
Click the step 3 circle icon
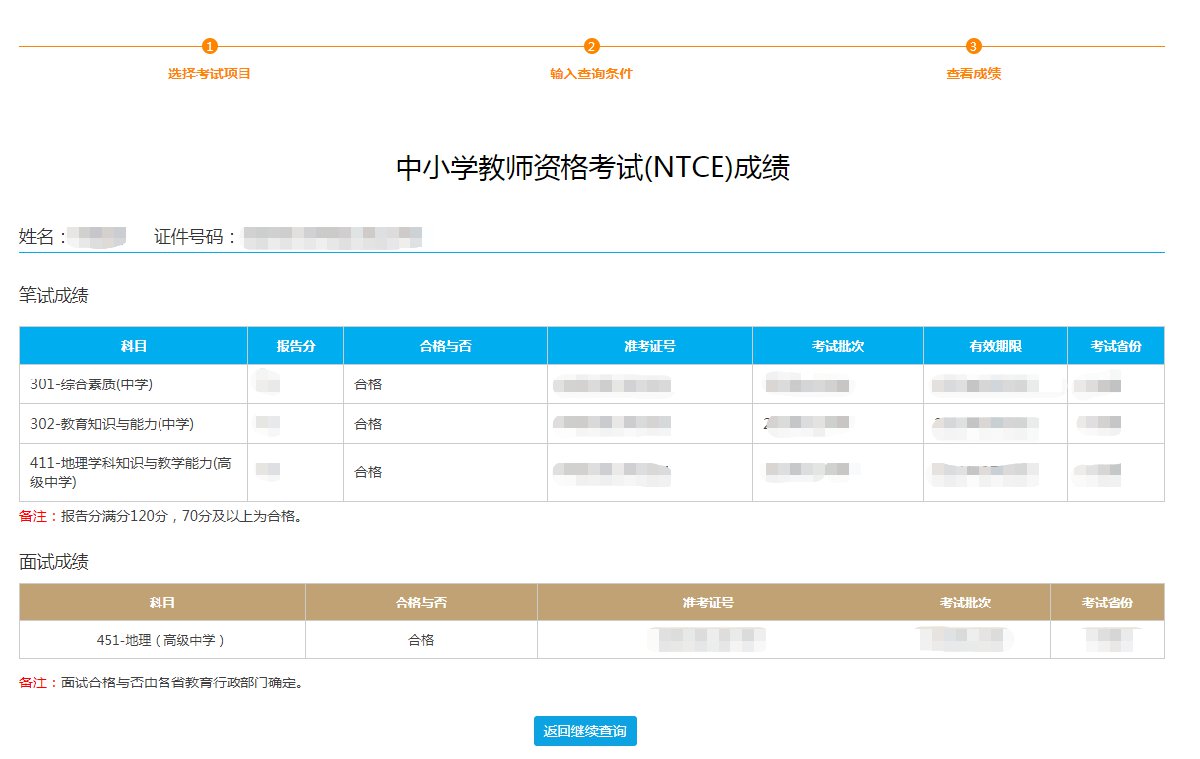click(x=973, y=46)
